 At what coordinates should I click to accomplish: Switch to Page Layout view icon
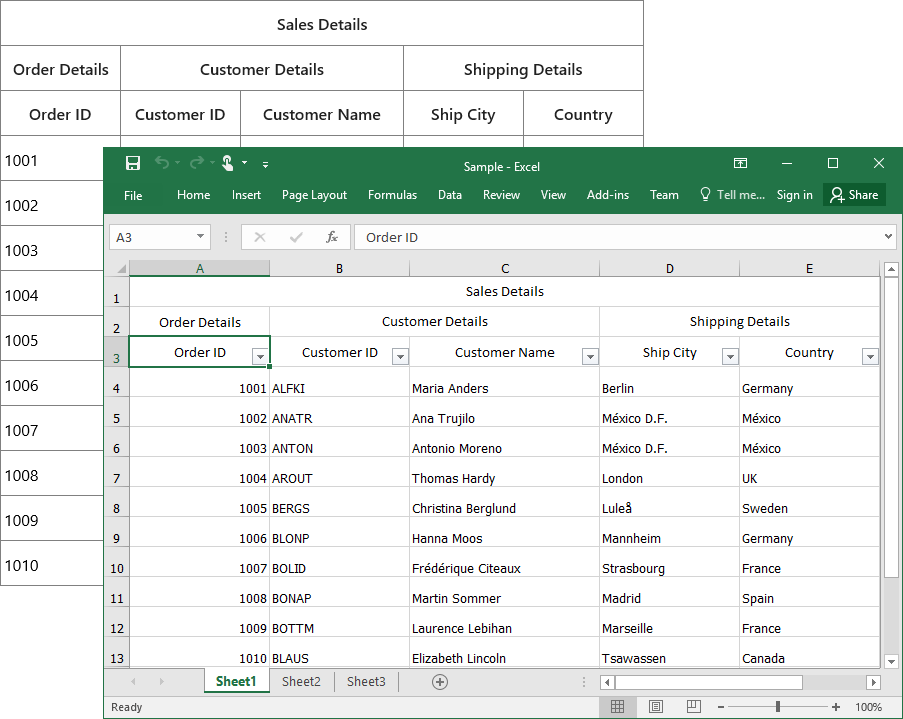tap(655, 707)
